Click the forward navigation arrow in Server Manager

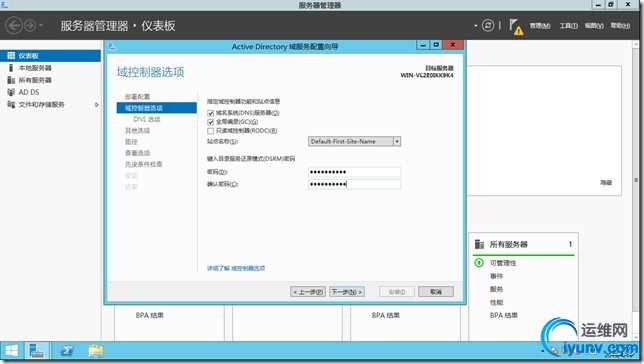[30, 25]
